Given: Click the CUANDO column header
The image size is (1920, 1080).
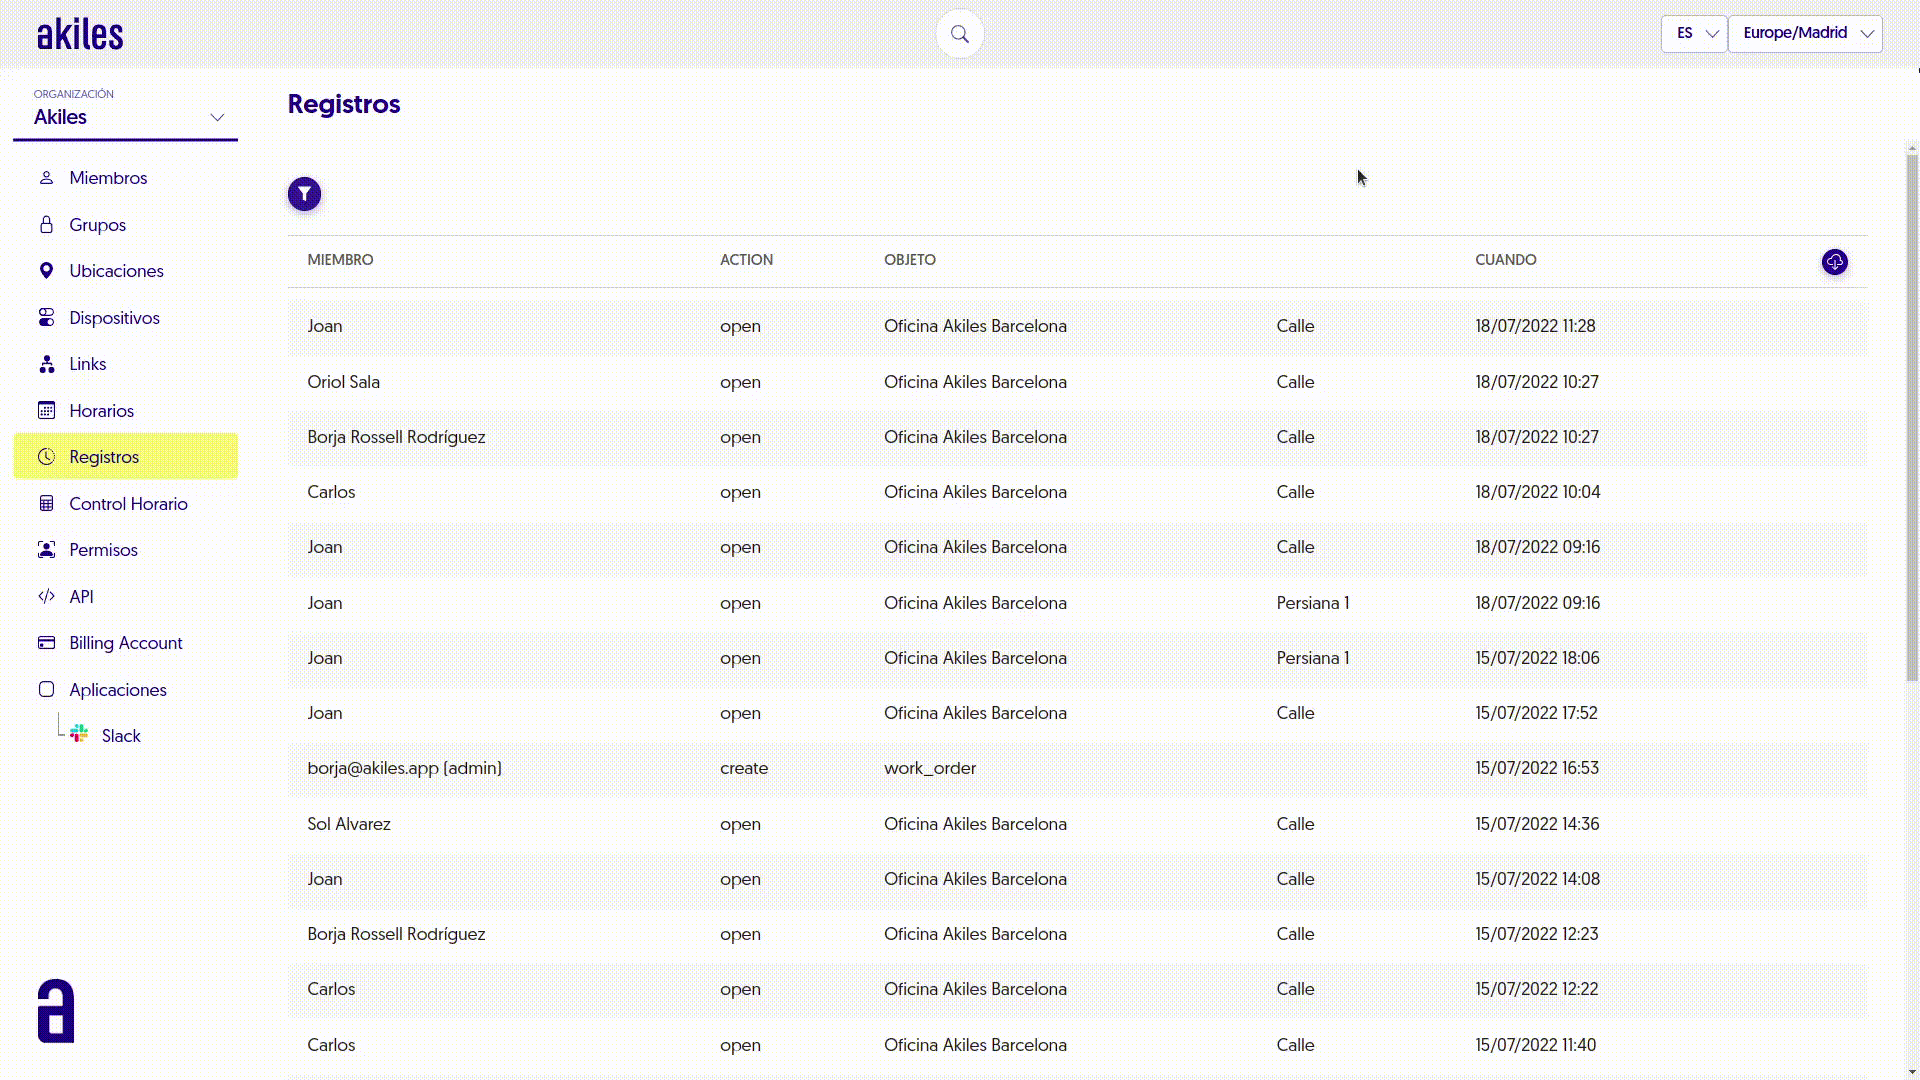Looking at the screenshot, I should click(x=1505, y=260).
